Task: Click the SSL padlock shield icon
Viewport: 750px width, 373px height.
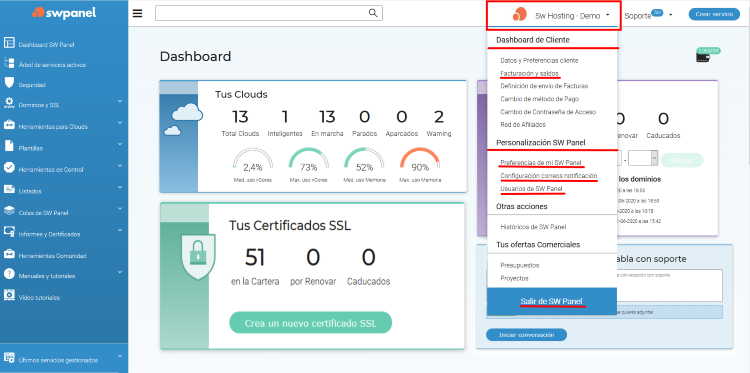Action: coord(199,257)
